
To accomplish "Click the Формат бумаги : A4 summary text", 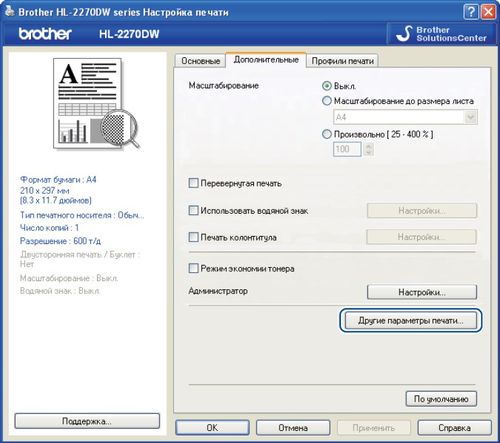I will click(x=58, y=180).
